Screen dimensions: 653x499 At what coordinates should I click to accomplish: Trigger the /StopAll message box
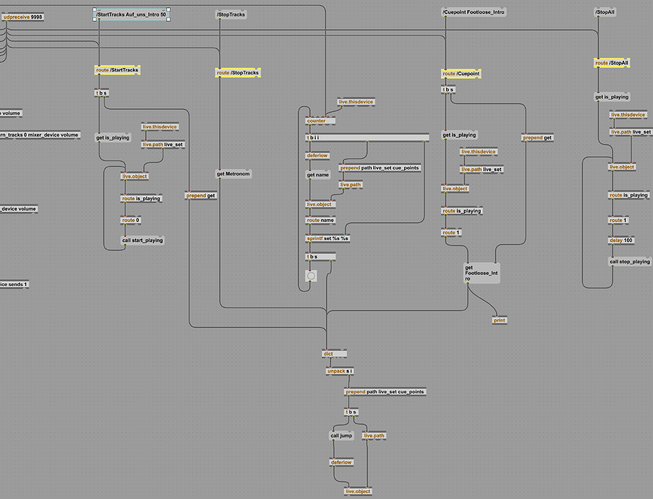pyautogui.click(x=605, y=12)
